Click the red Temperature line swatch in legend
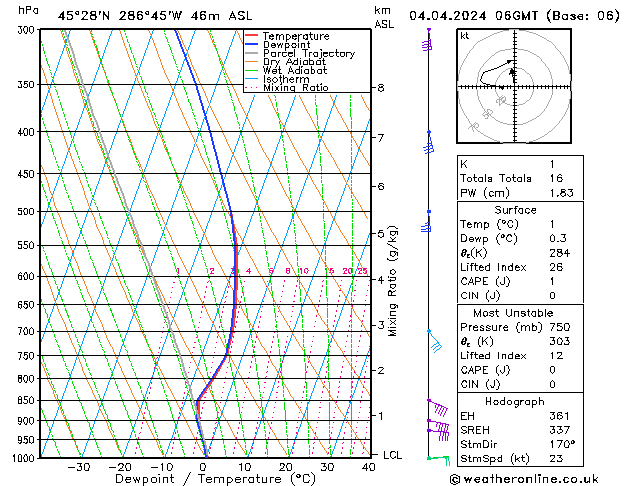 click(x=252, y=36)
